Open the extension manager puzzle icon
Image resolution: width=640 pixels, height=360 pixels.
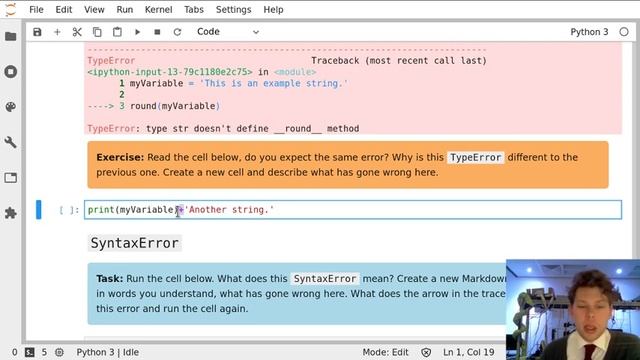pyautogui.click(x=11, y=213)
